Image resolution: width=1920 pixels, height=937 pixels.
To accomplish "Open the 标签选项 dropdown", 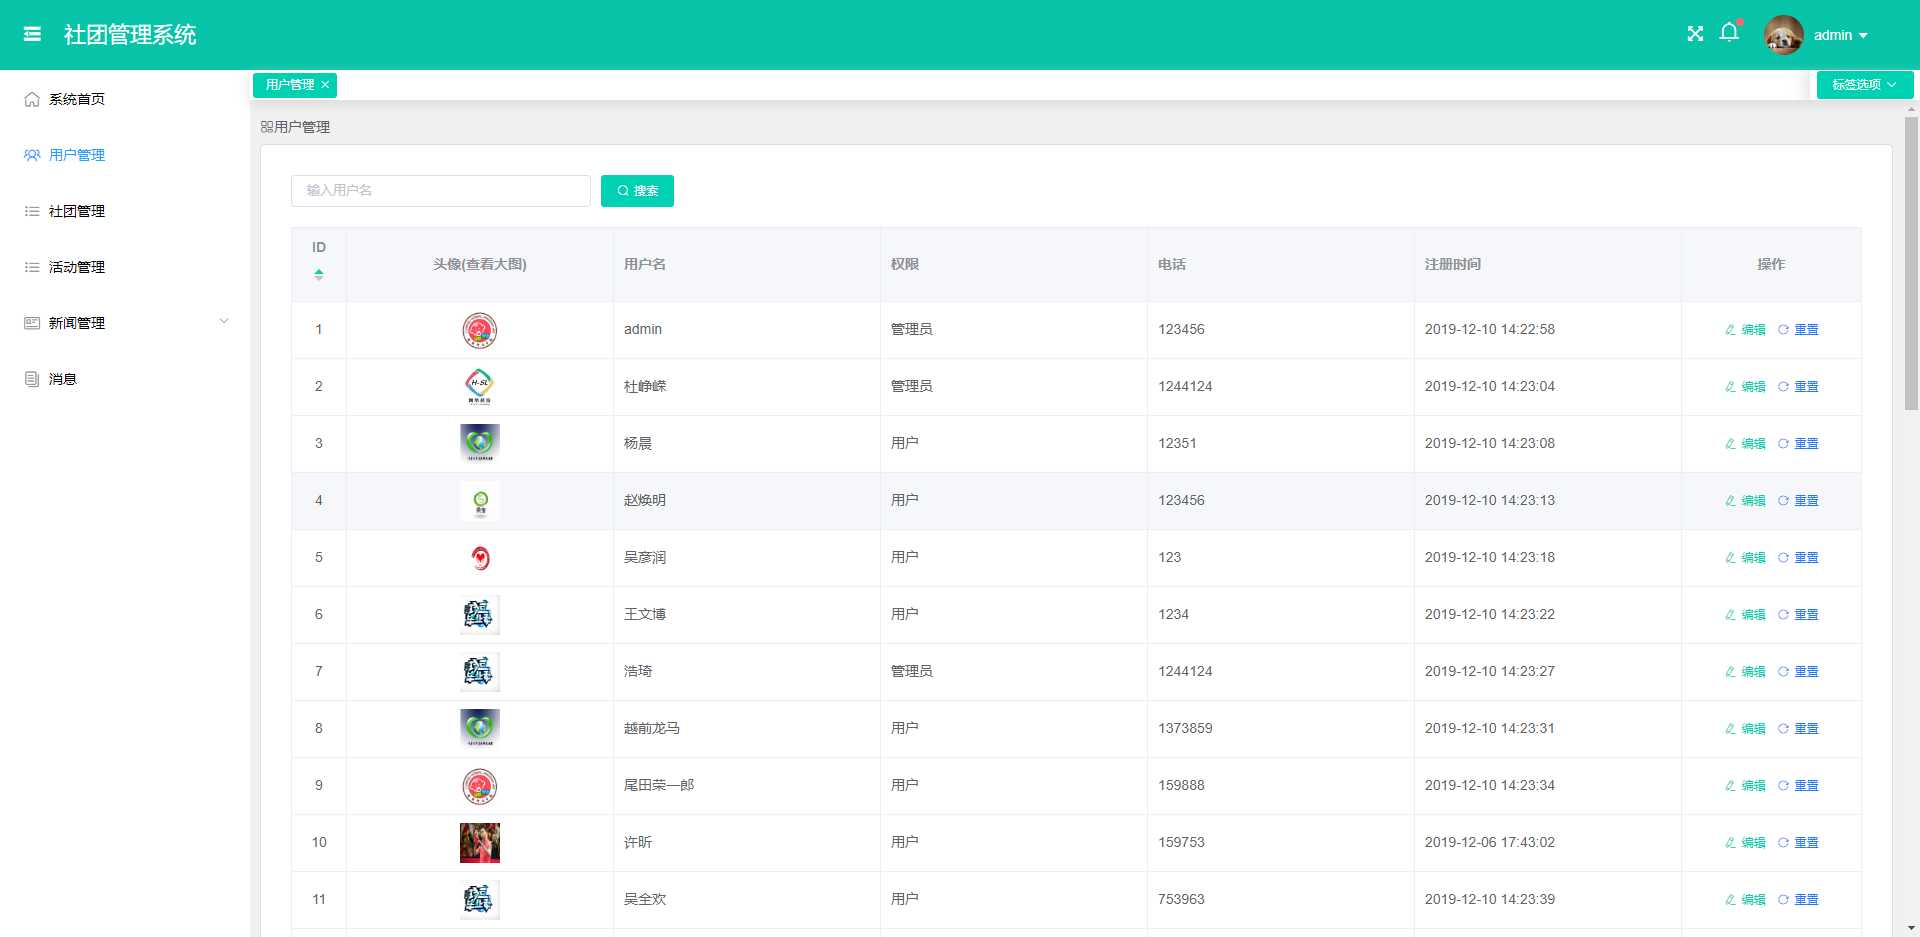I will tap(1864, 85).
